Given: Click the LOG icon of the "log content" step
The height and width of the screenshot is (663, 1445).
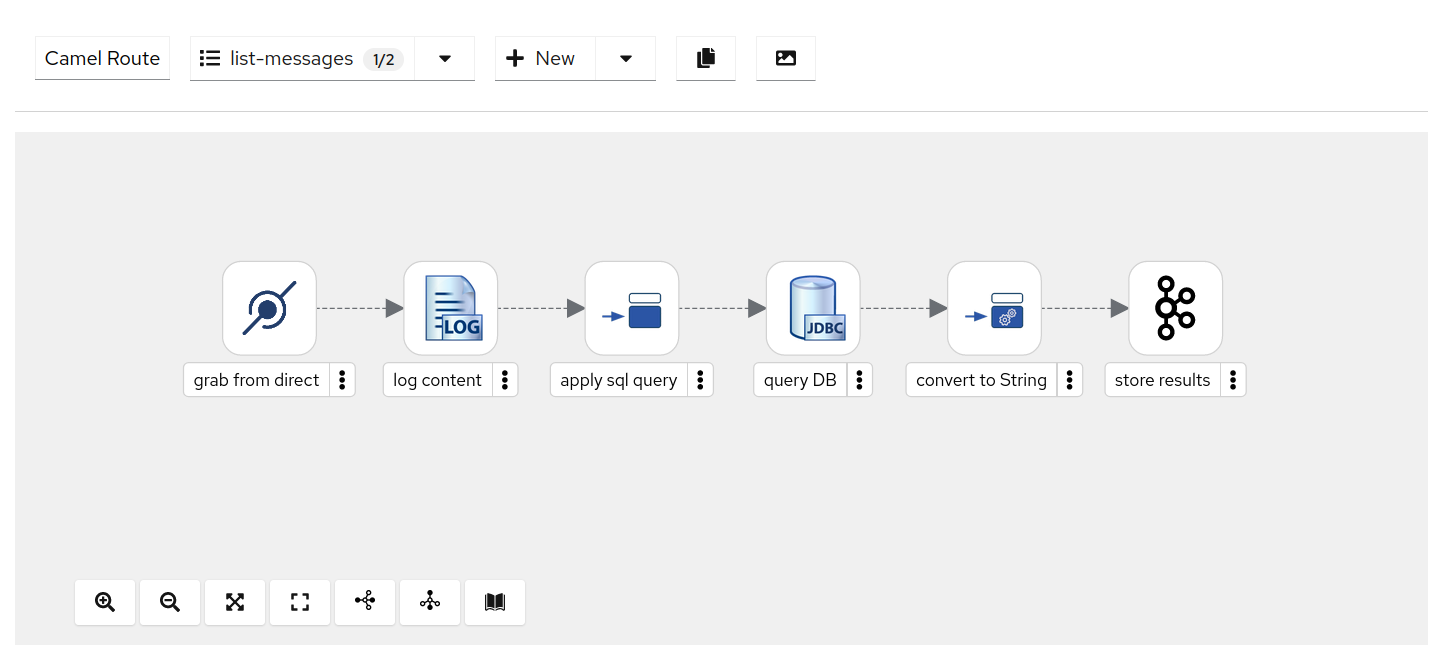Looking at the screenshot, I should [450, 308].
